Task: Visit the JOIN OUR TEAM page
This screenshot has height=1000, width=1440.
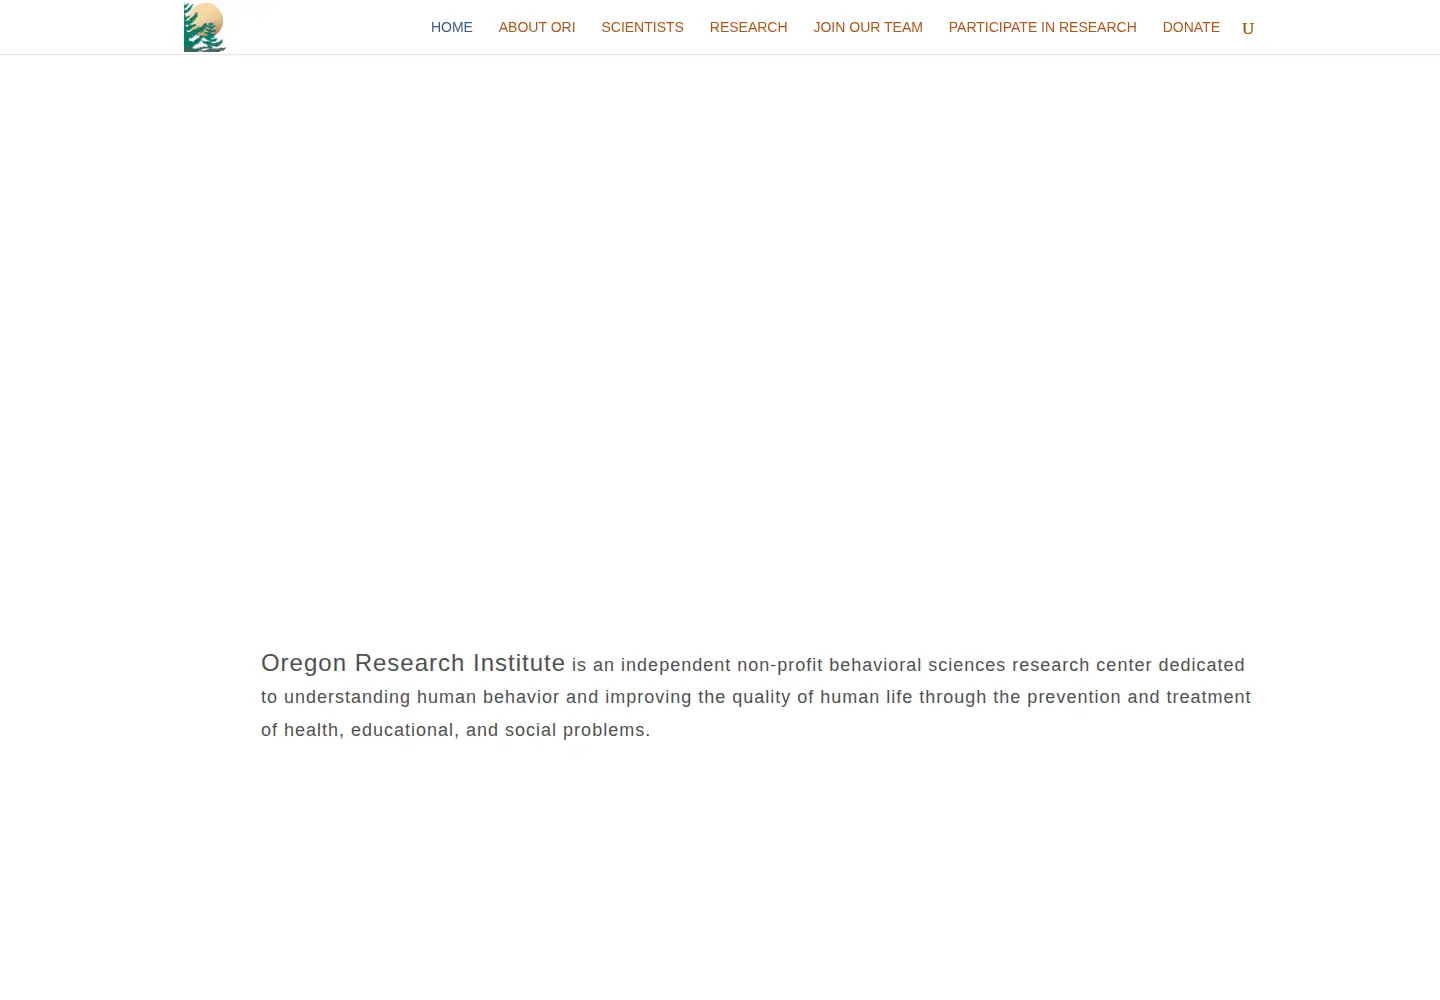Action: coord(868,27)
